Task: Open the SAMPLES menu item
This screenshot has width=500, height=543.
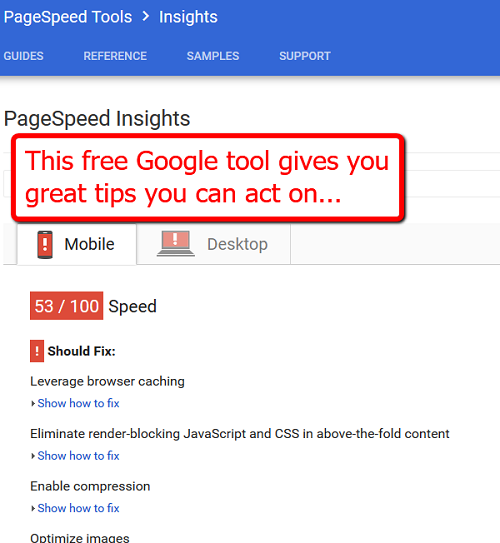Action: [213, 56]
